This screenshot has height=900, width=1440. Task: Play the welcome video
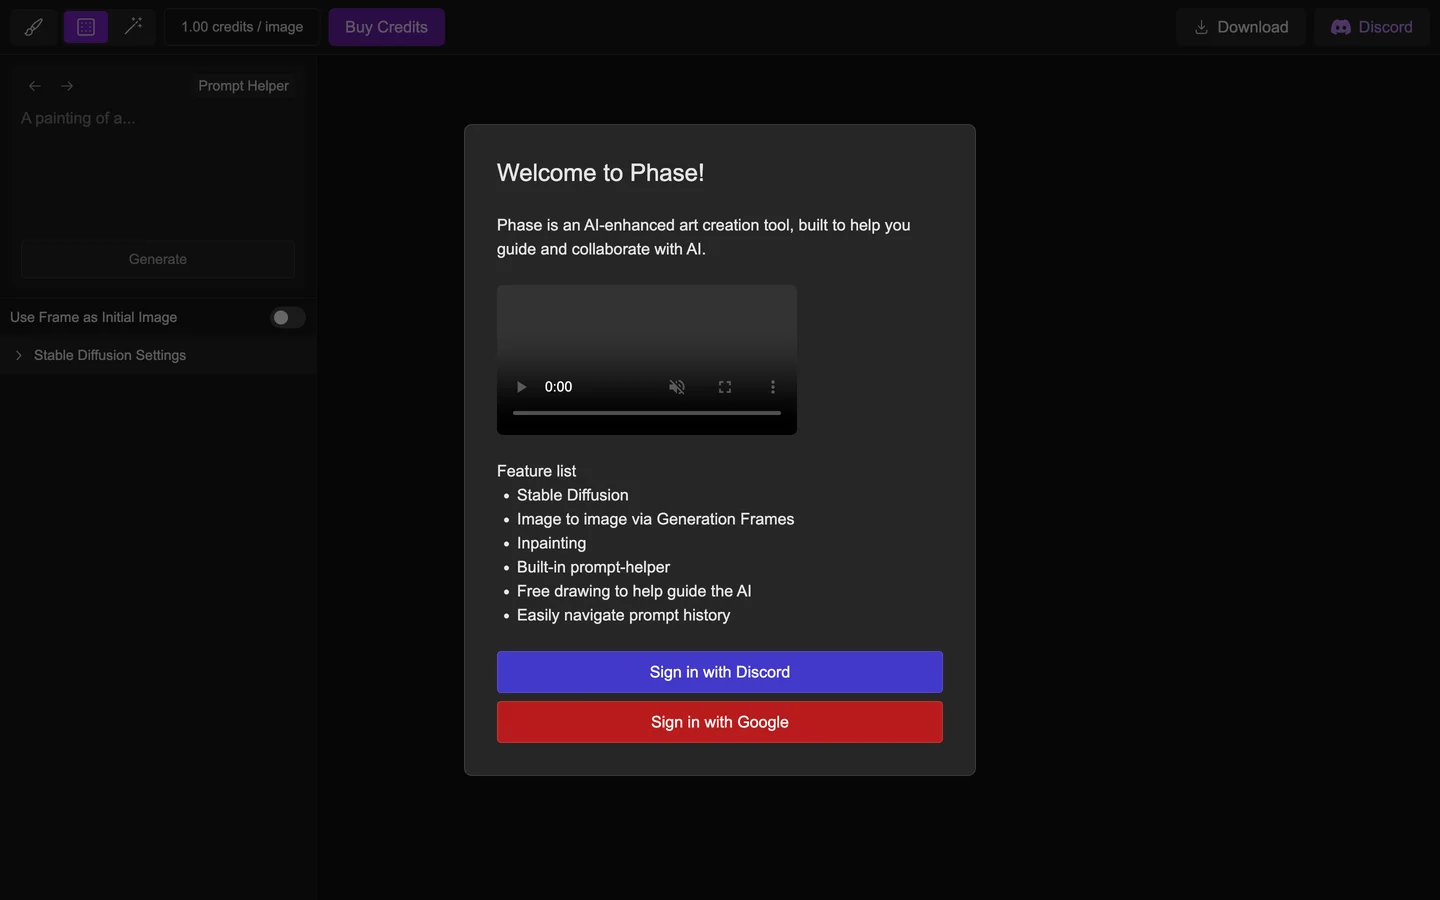(521, 387)
